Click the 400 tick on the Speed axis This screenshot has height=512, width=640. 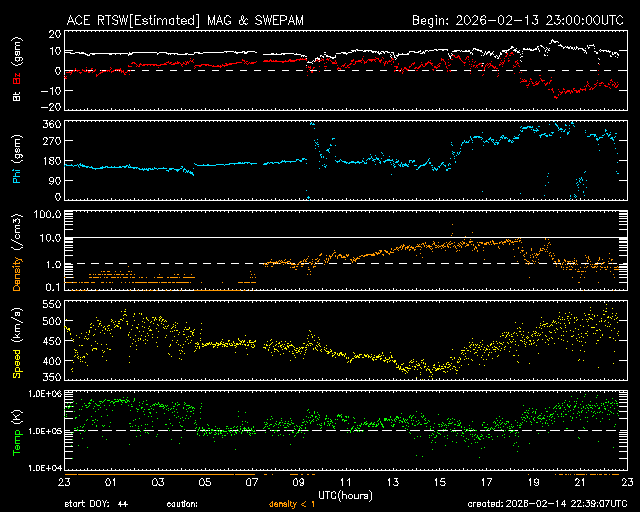(x=52, y=361)
